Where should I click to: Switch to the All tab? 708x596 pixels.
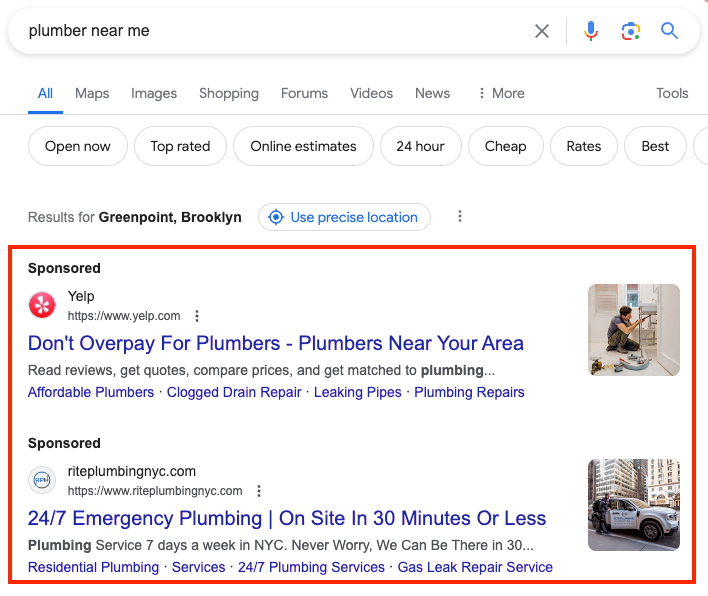click(45, 93)
